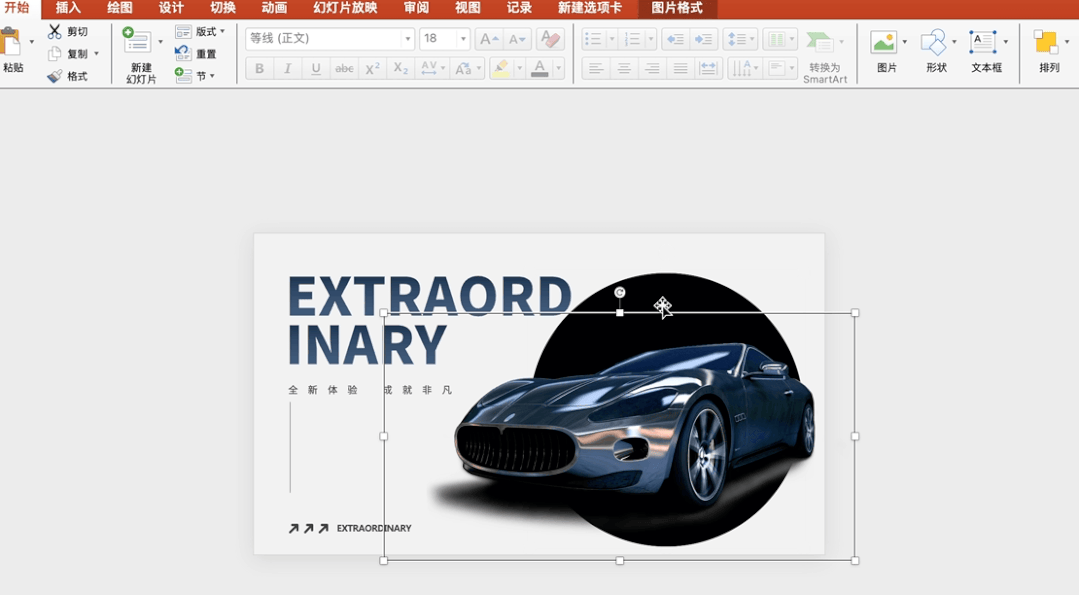
Task: Open the font color dropdown arrow
Action: (x=559, y=68)
